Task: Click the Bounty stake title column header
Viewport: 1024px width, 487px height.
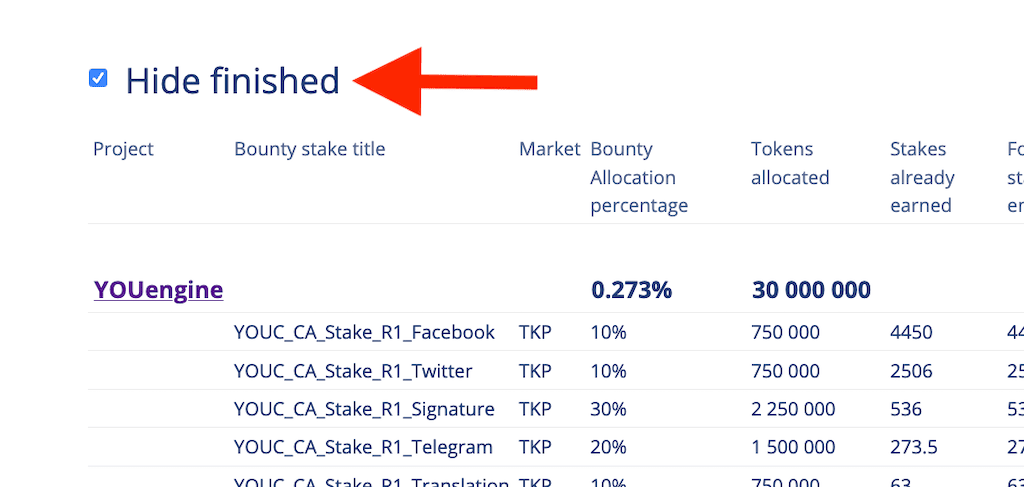Action: [310, 149]
